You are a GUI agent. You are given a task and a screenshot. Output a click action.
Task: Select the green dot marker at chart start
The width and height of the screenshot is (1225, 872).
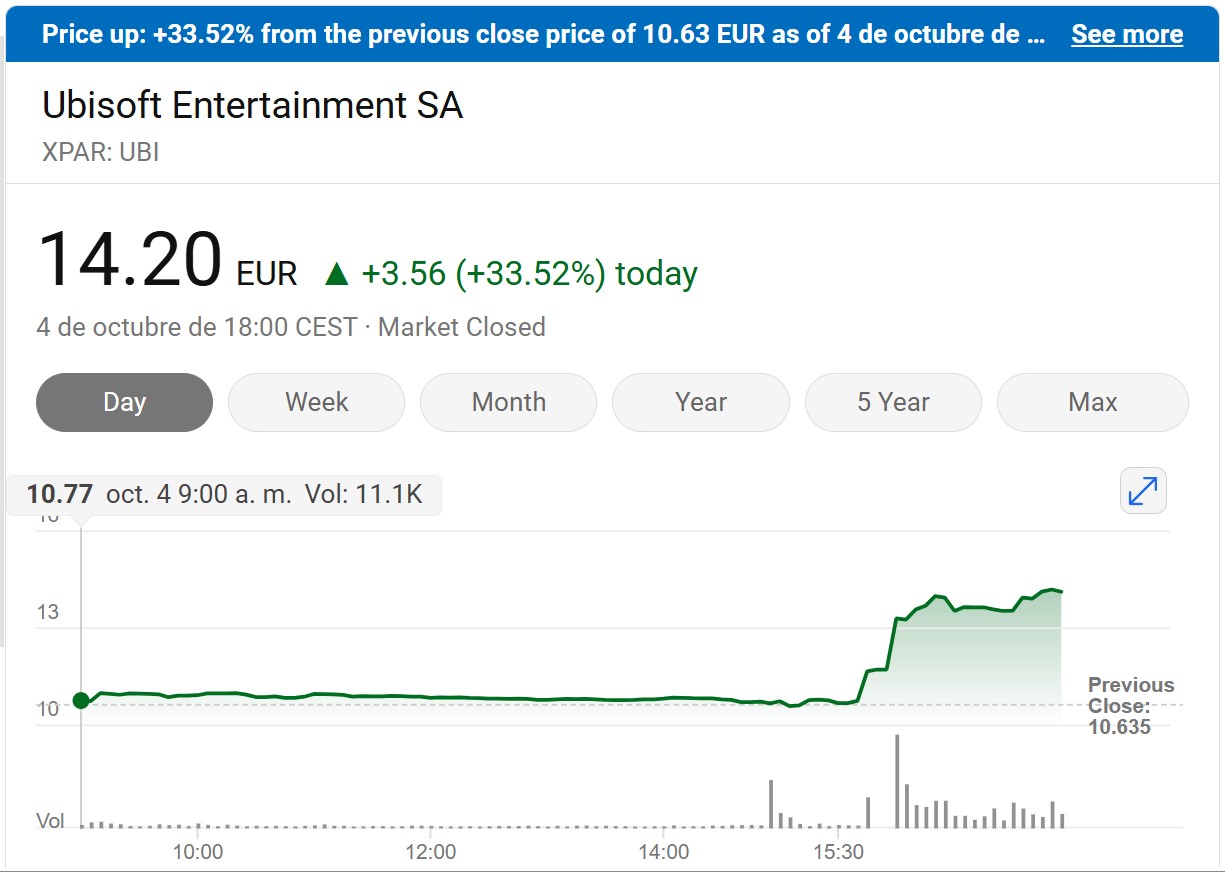[x=81, y=700]
